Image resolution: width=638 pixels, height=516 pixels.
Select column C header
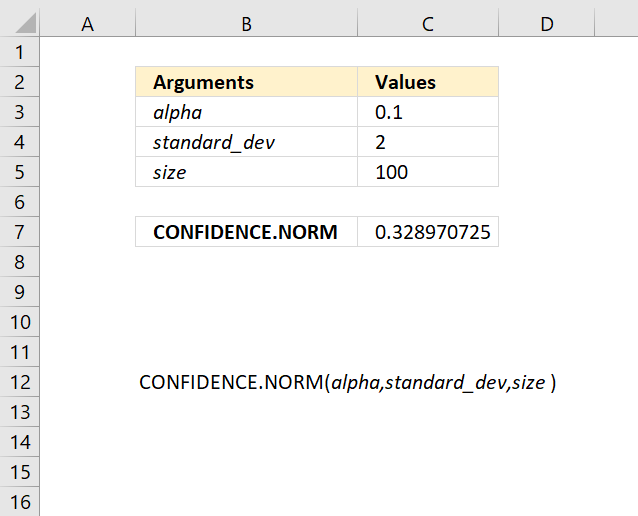[428, 24]
